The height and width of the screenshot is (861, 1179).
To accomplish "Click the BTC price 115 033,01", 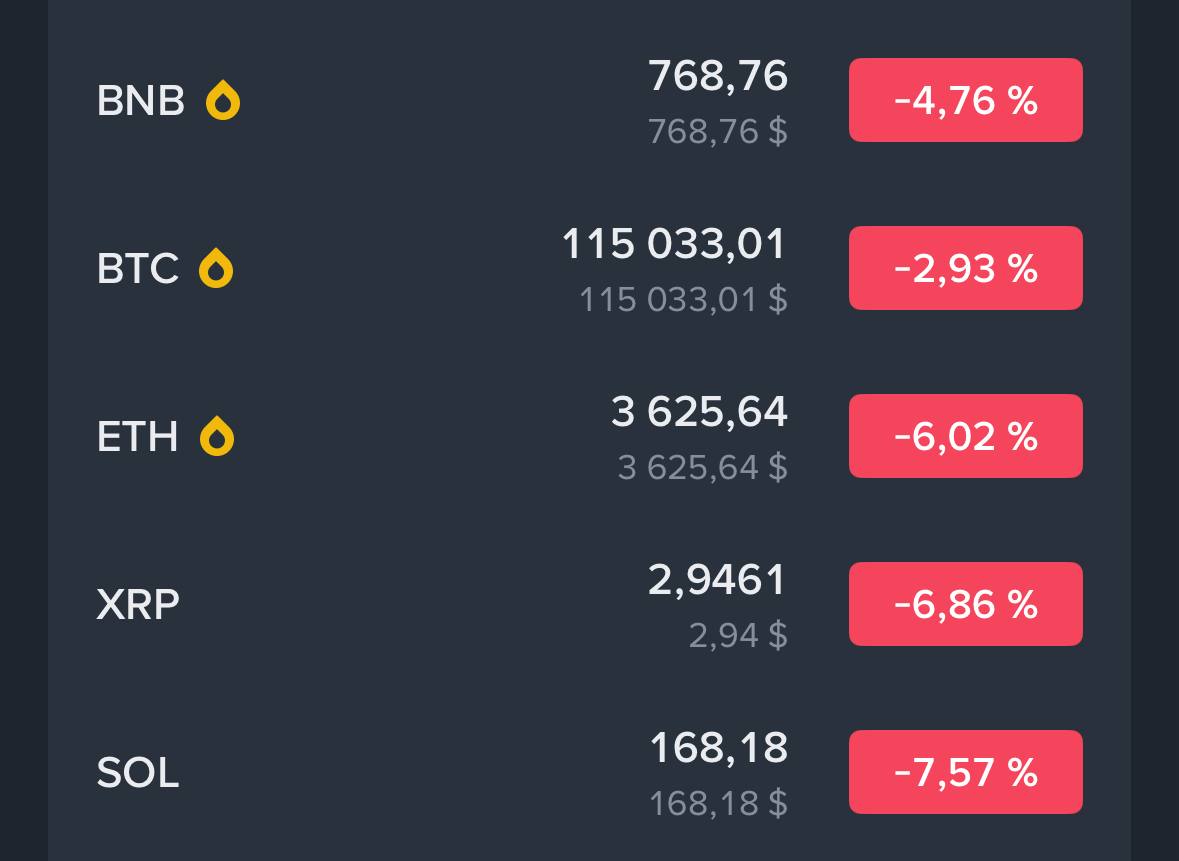I will [674, 244].
